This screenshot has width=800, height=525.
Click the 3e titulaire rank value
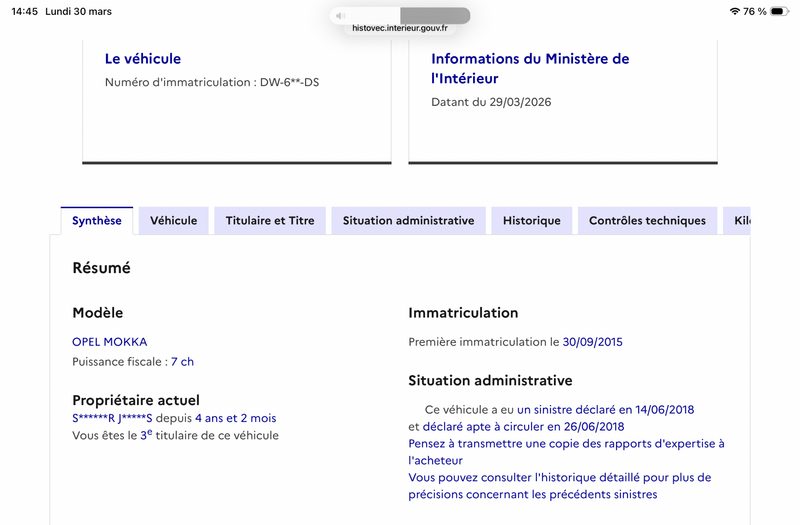[146, 435]
